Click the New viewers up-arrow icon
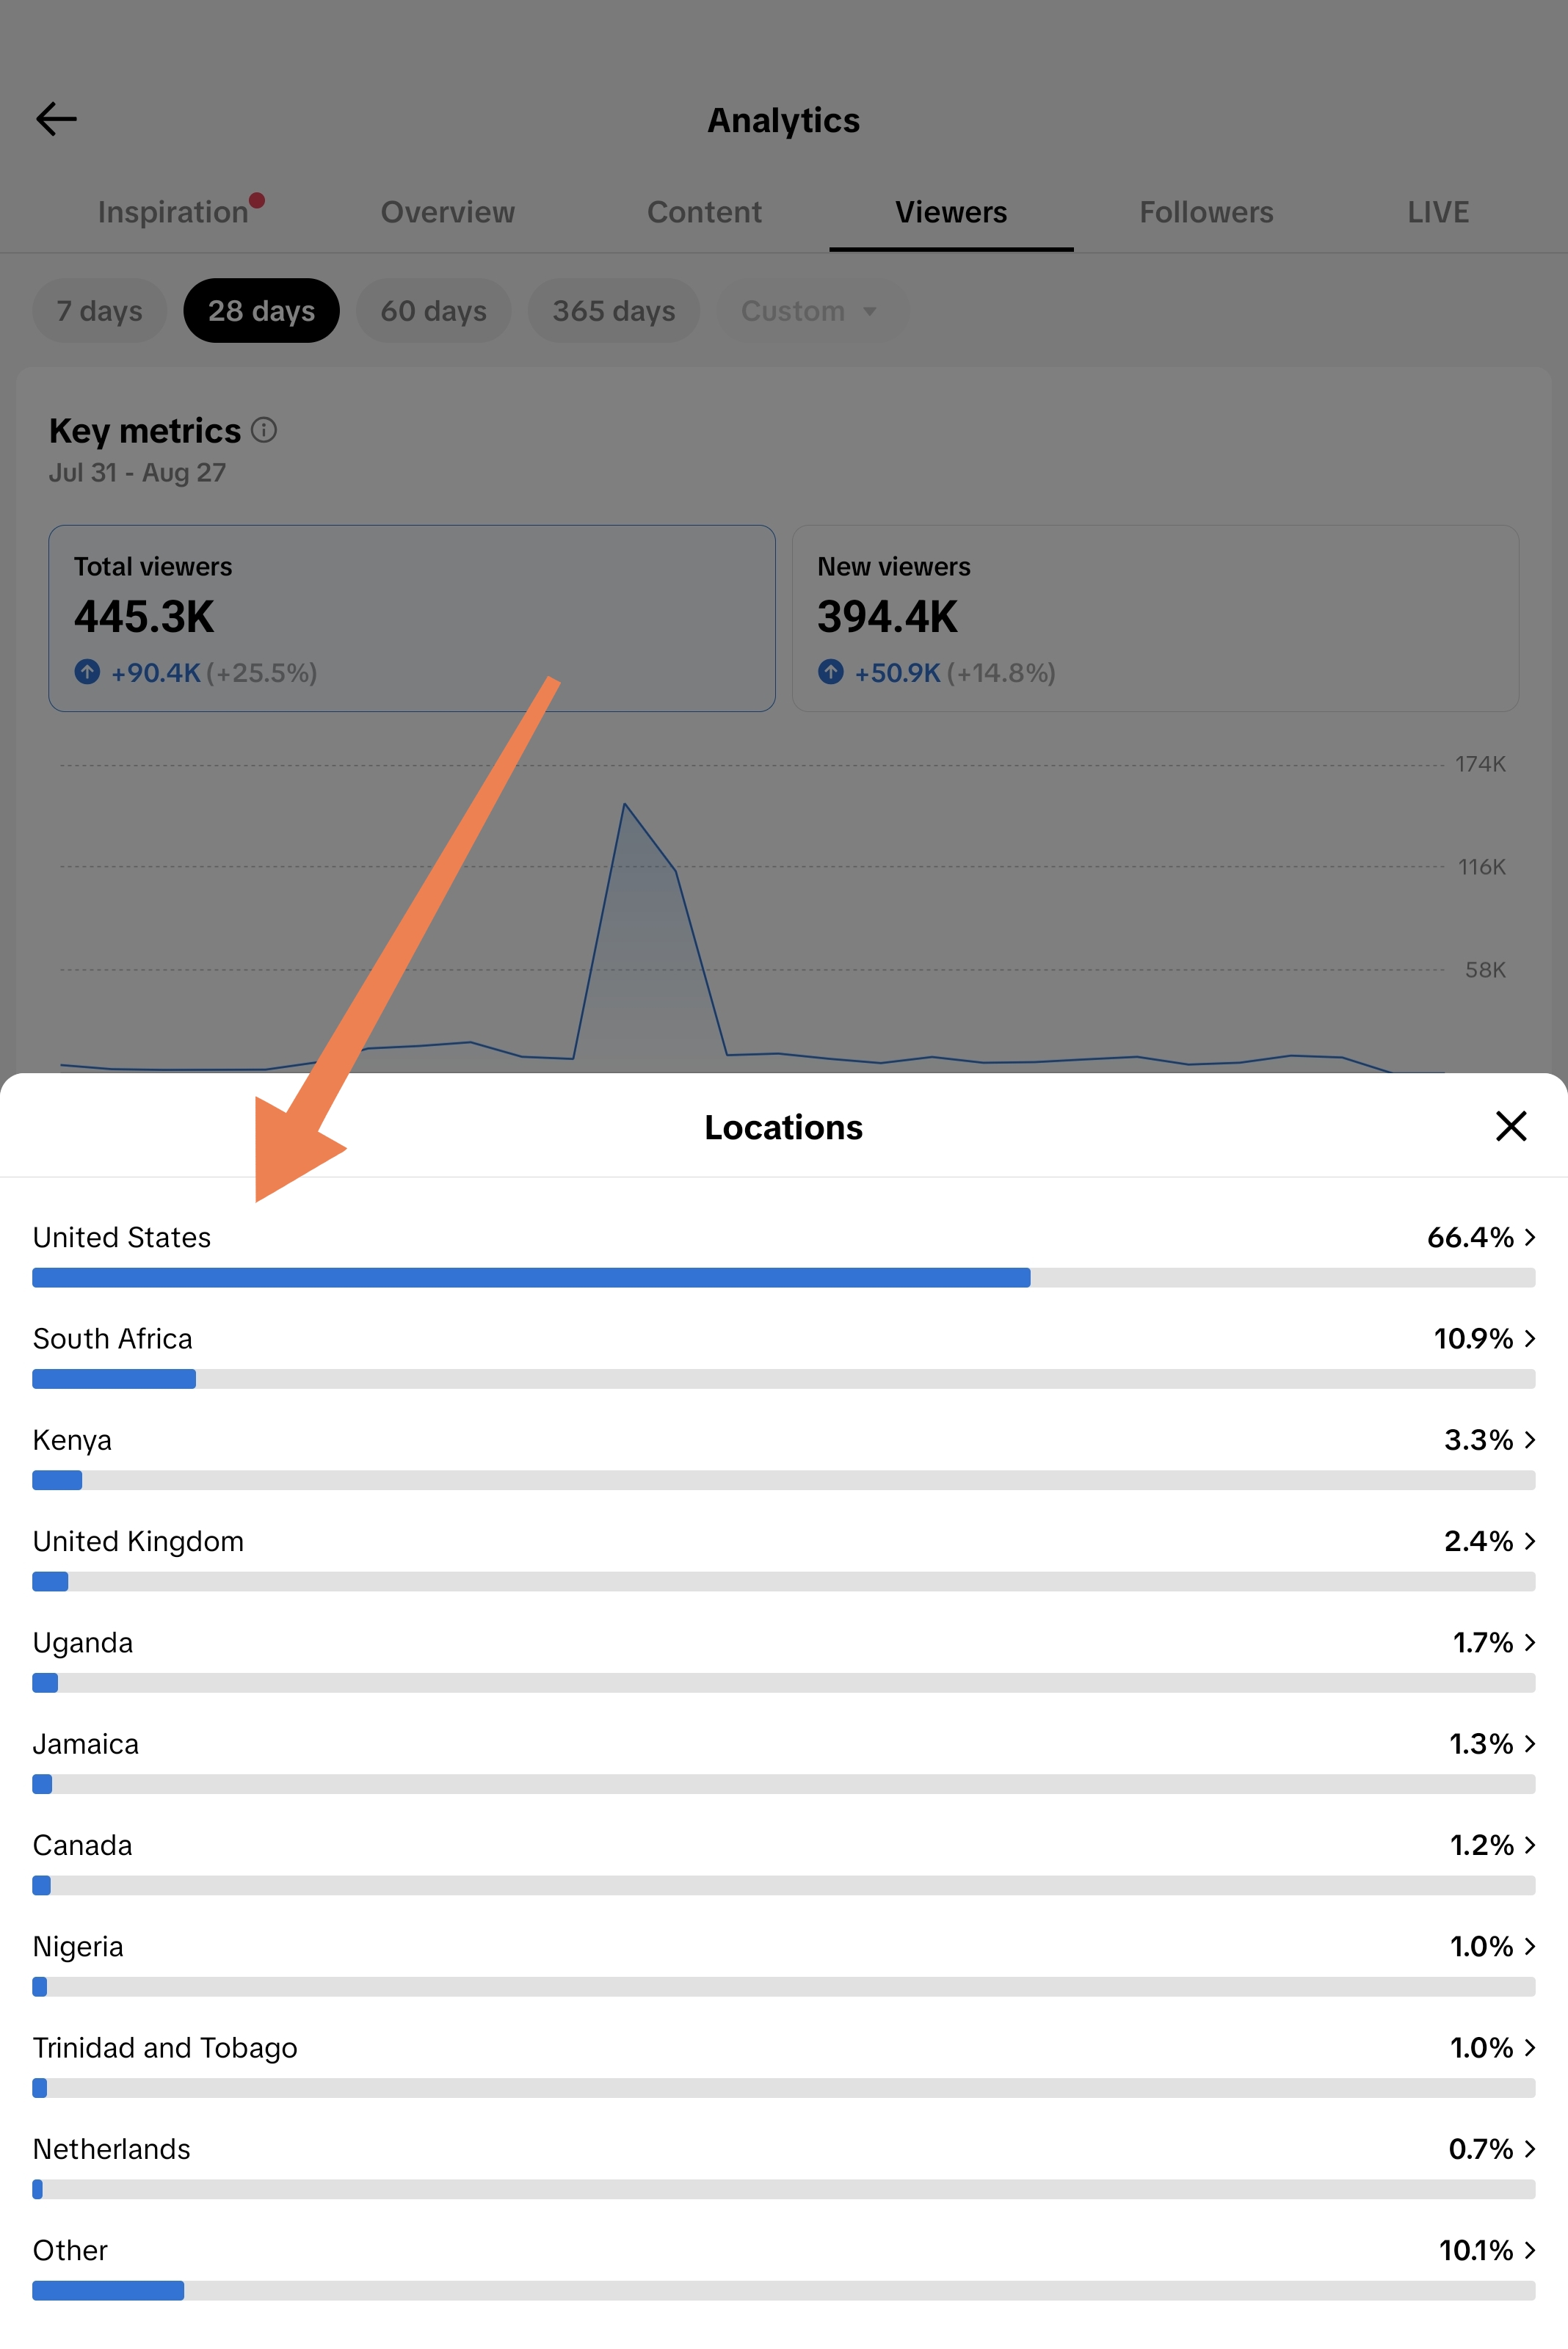1568x2349 pixels. (x=830, y=672)
